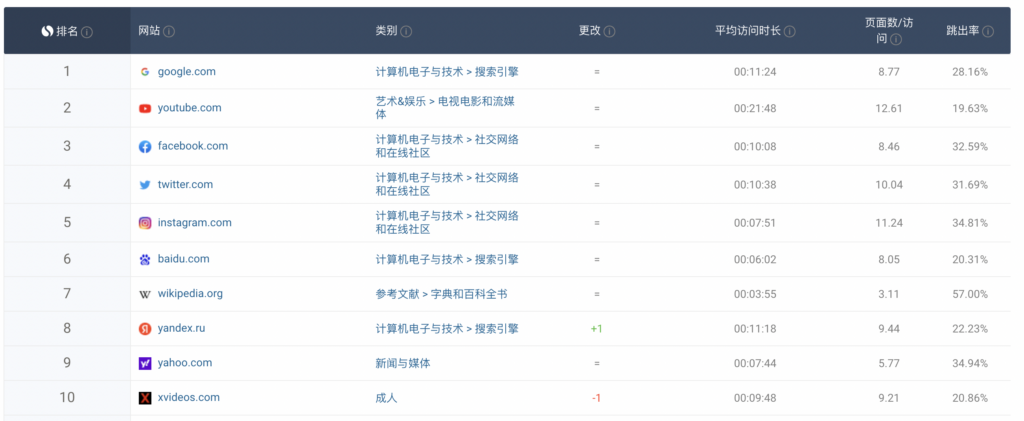1024x421 pixels.
Task: Open youtube.com's 艺术&娱乐 > 电视电影和流媒体 category
Action: (x=447, y=108)
